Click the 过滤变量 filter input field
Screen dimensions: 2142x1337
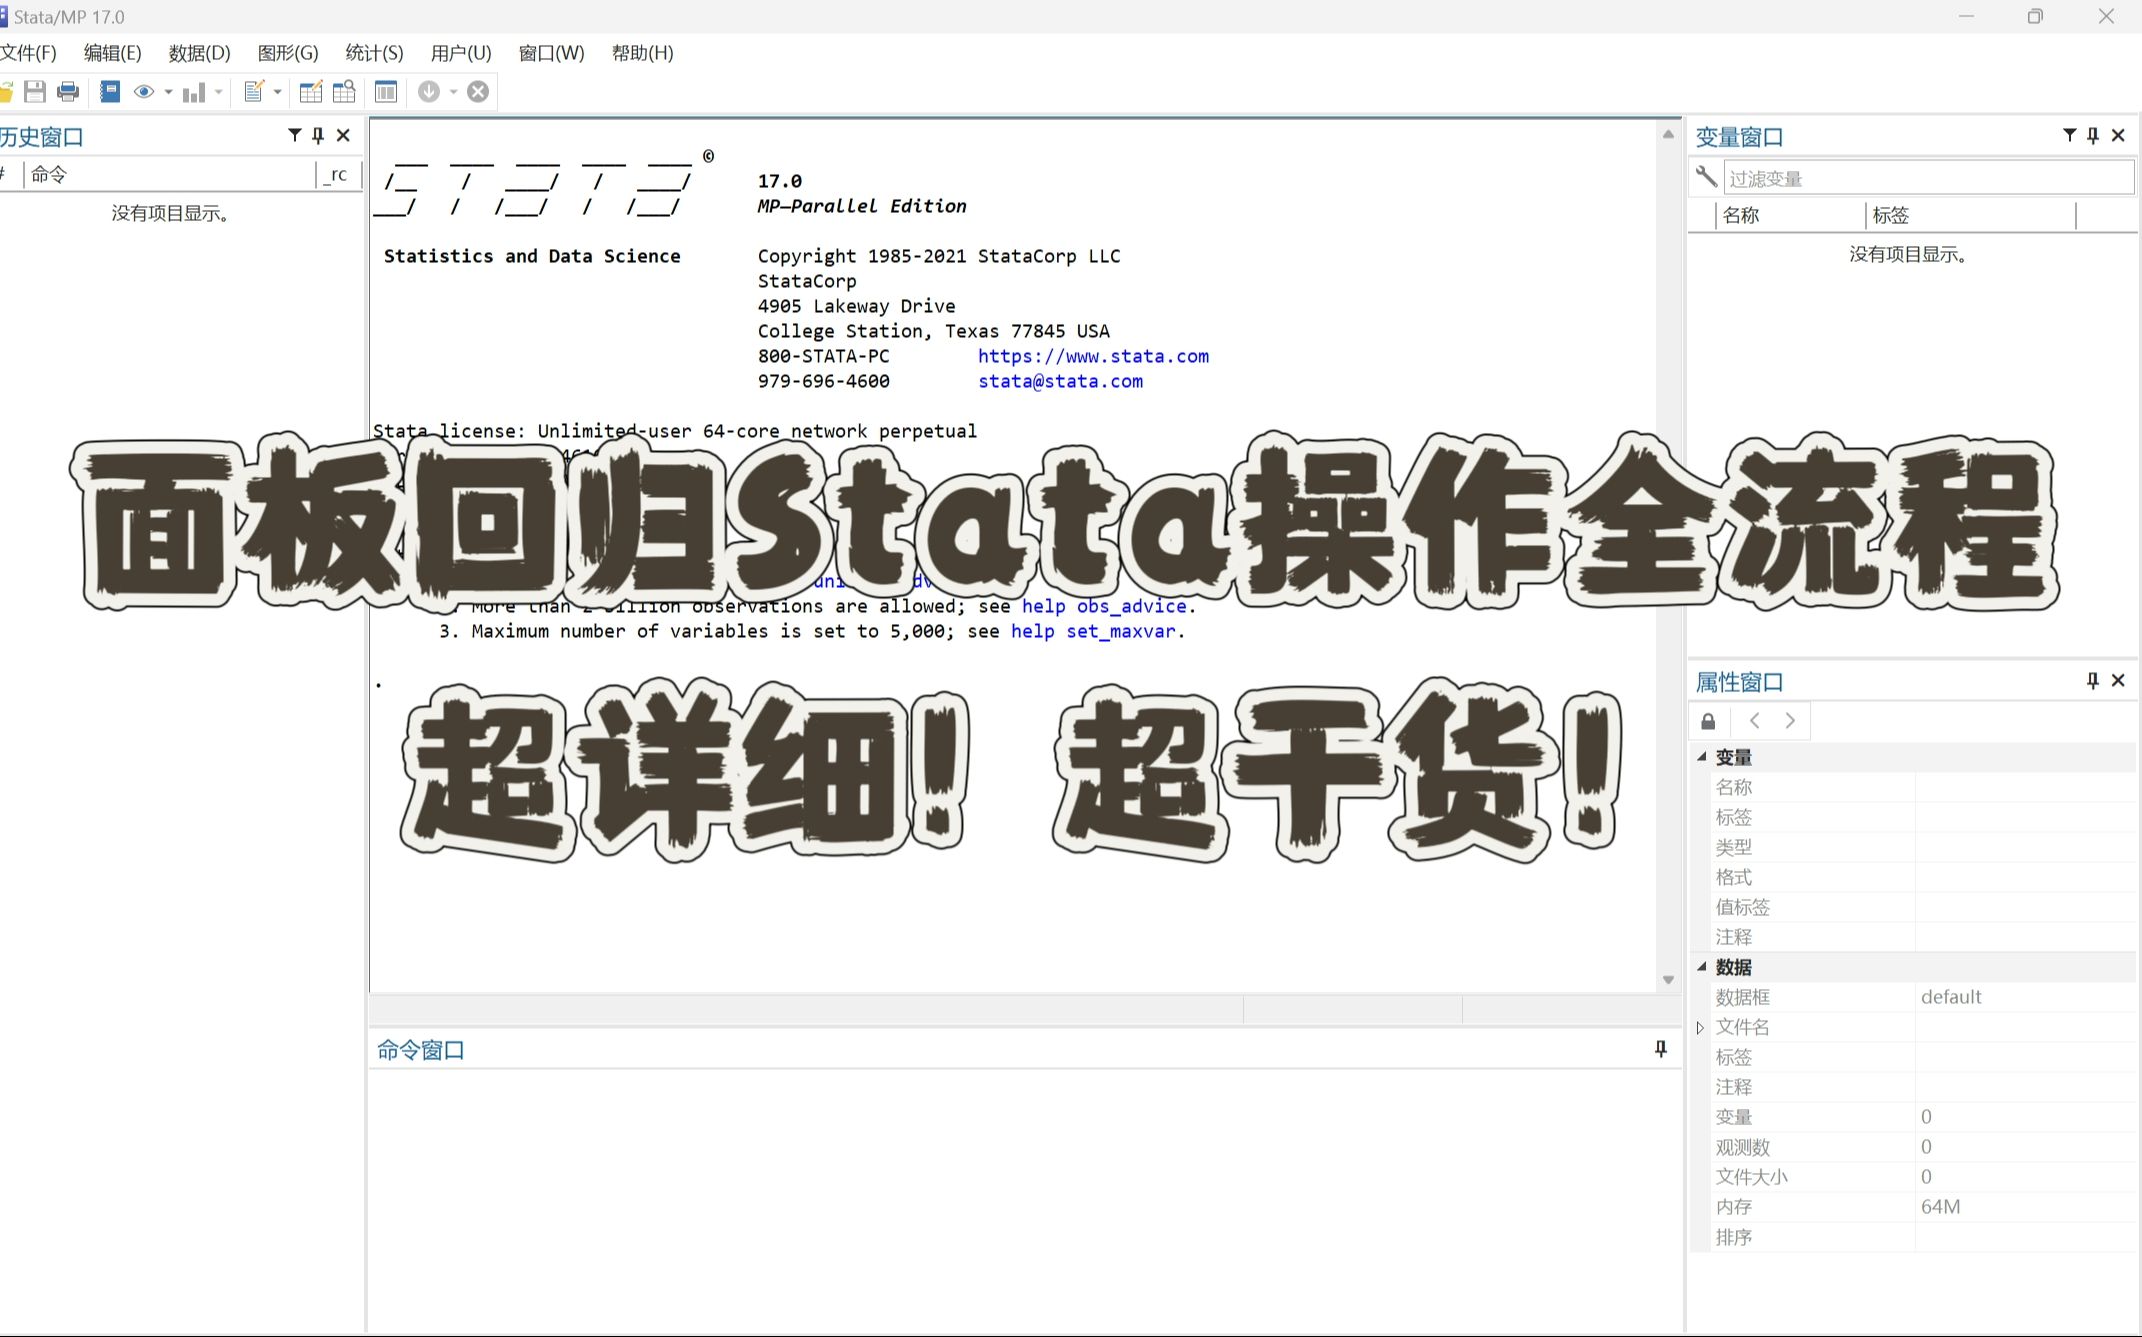click(1927, 178)
